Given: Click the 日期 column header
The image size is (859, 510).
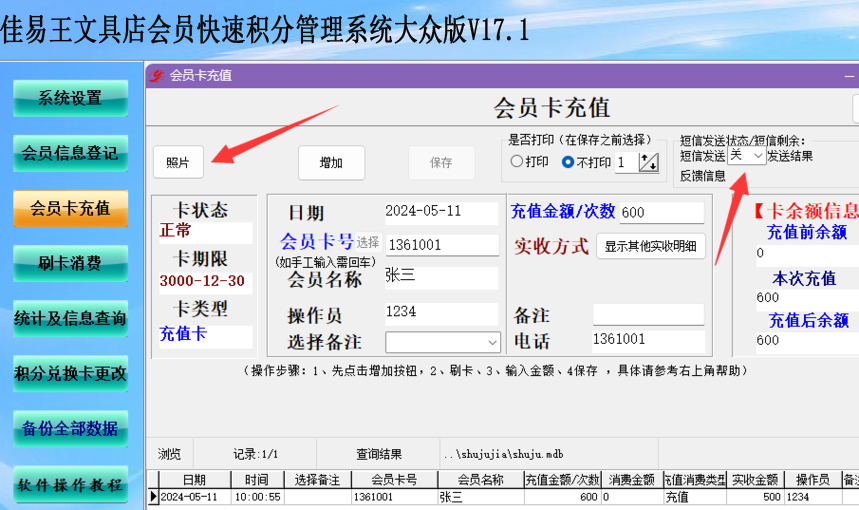Looking at the screenshot, I should coord(194,480).
